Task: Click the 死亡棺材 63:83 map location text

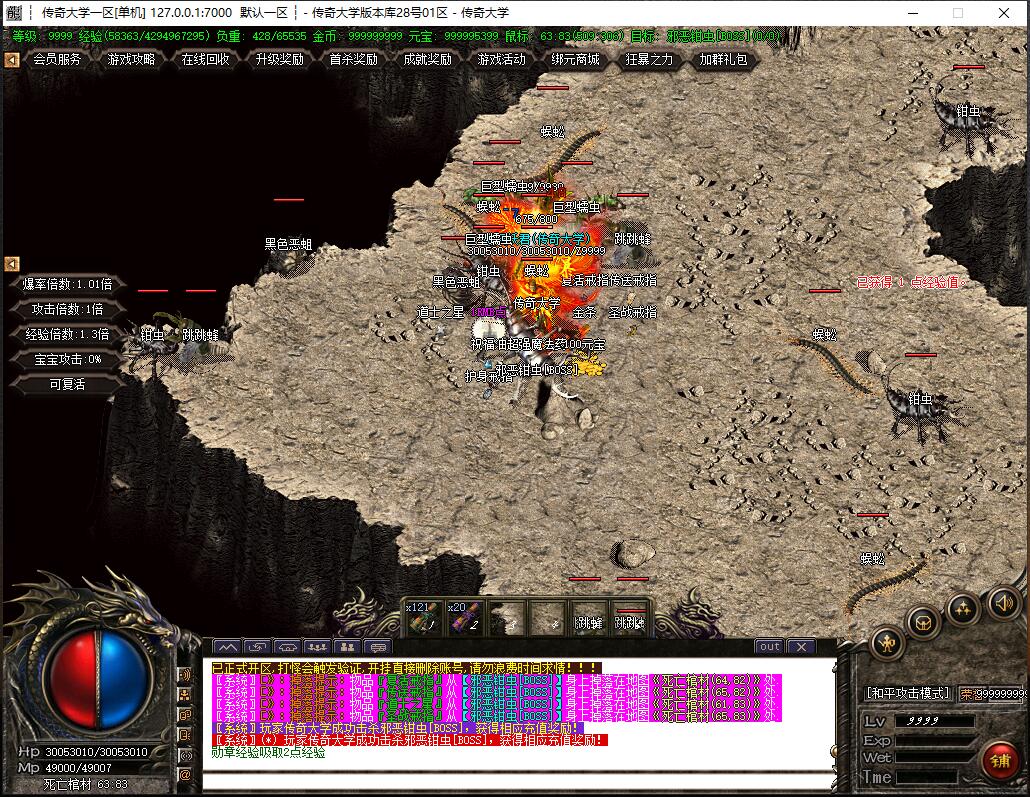Action: (85, 784)
